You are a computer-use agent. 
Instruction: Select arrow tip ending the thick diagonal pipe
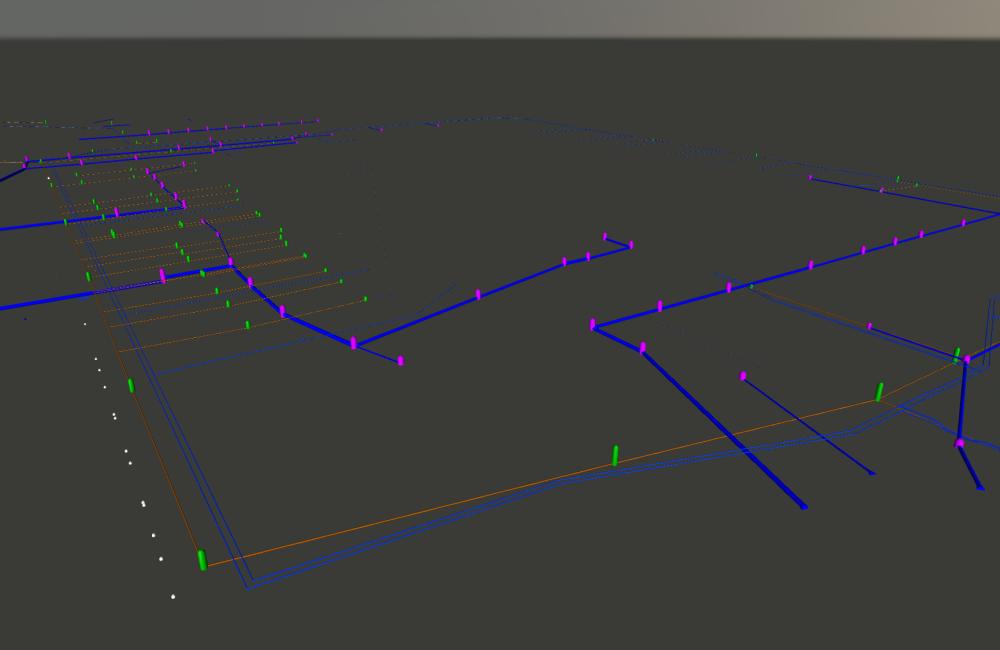803,507
